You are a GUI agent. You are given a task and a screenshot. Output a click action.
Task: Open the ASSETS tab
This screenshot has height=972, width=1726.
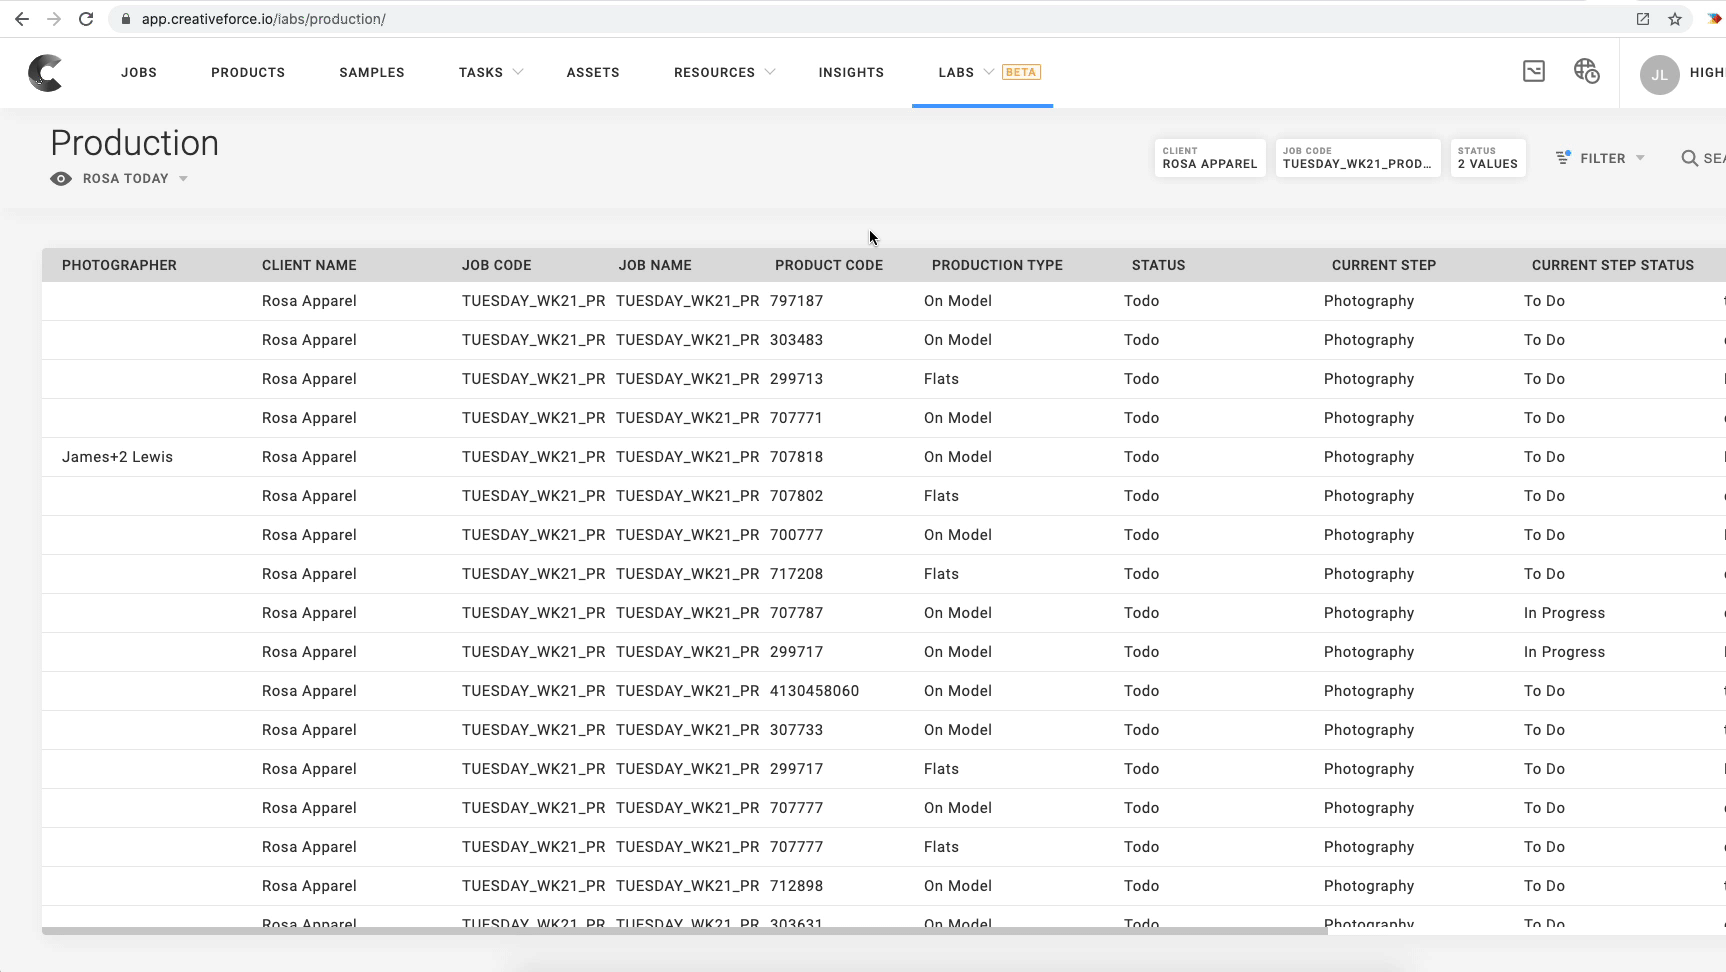pyautogui.click(x=593, y=72)
